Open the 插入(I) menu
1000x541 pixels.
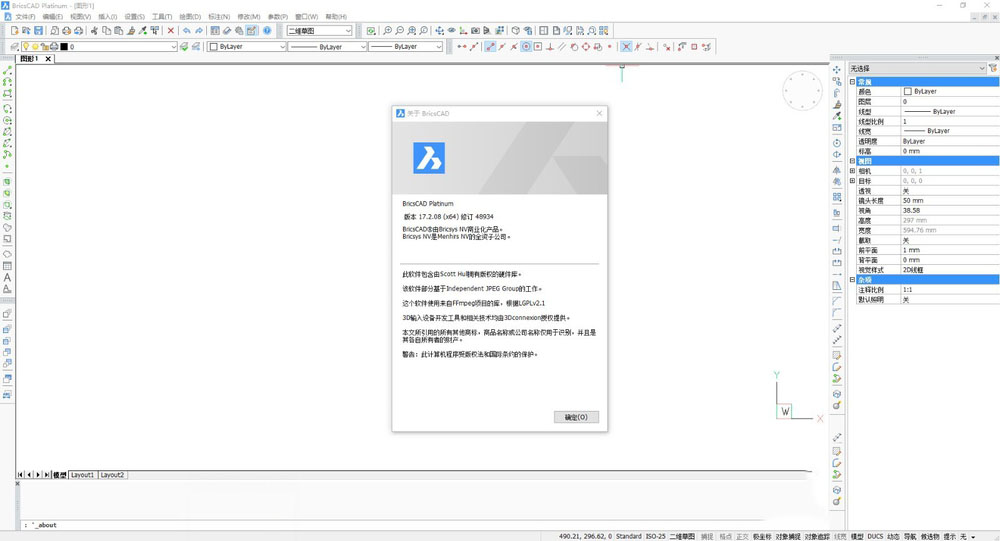pyautogui.click(x=107, y=17)
